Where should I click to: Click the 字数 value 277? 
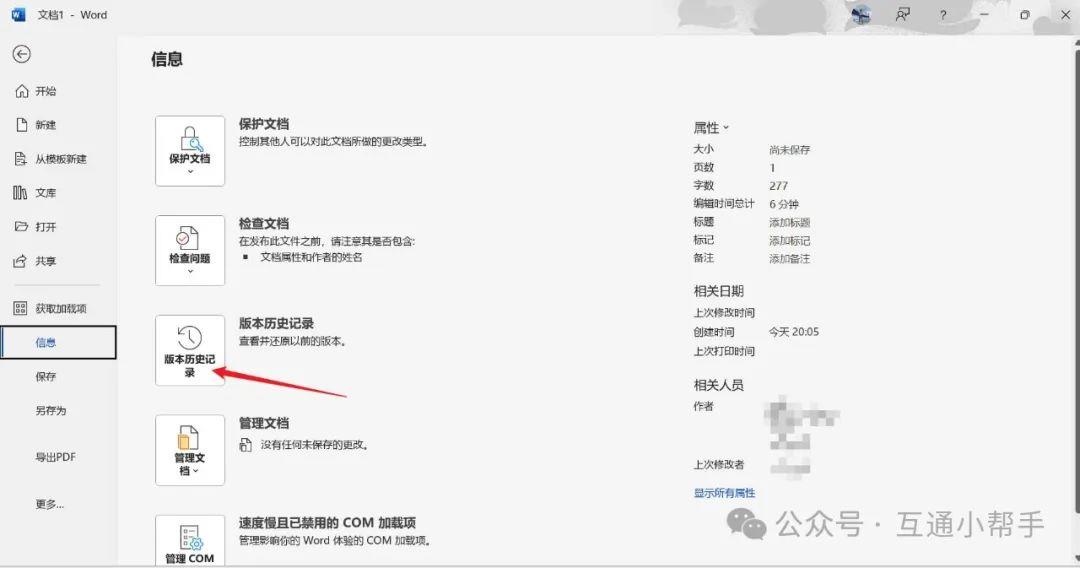coord(778,186)
